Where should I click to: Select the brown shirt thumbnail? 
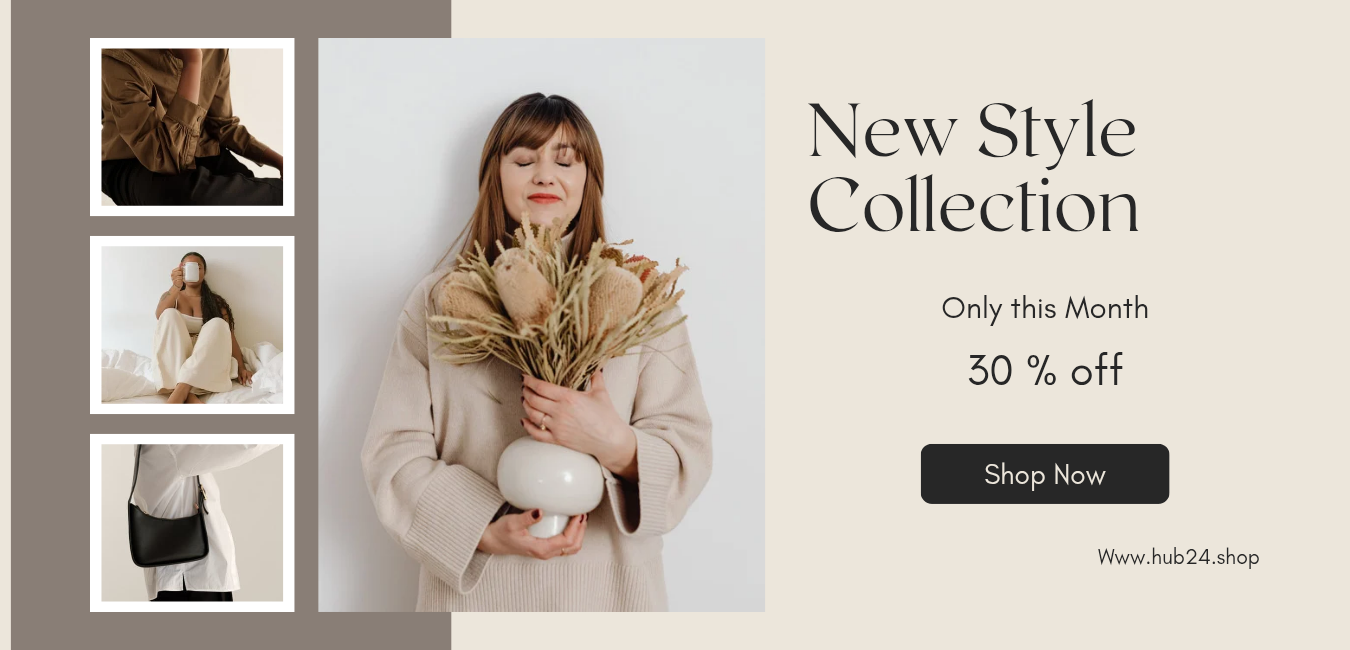pyautogui.click(x=192, y=127)
